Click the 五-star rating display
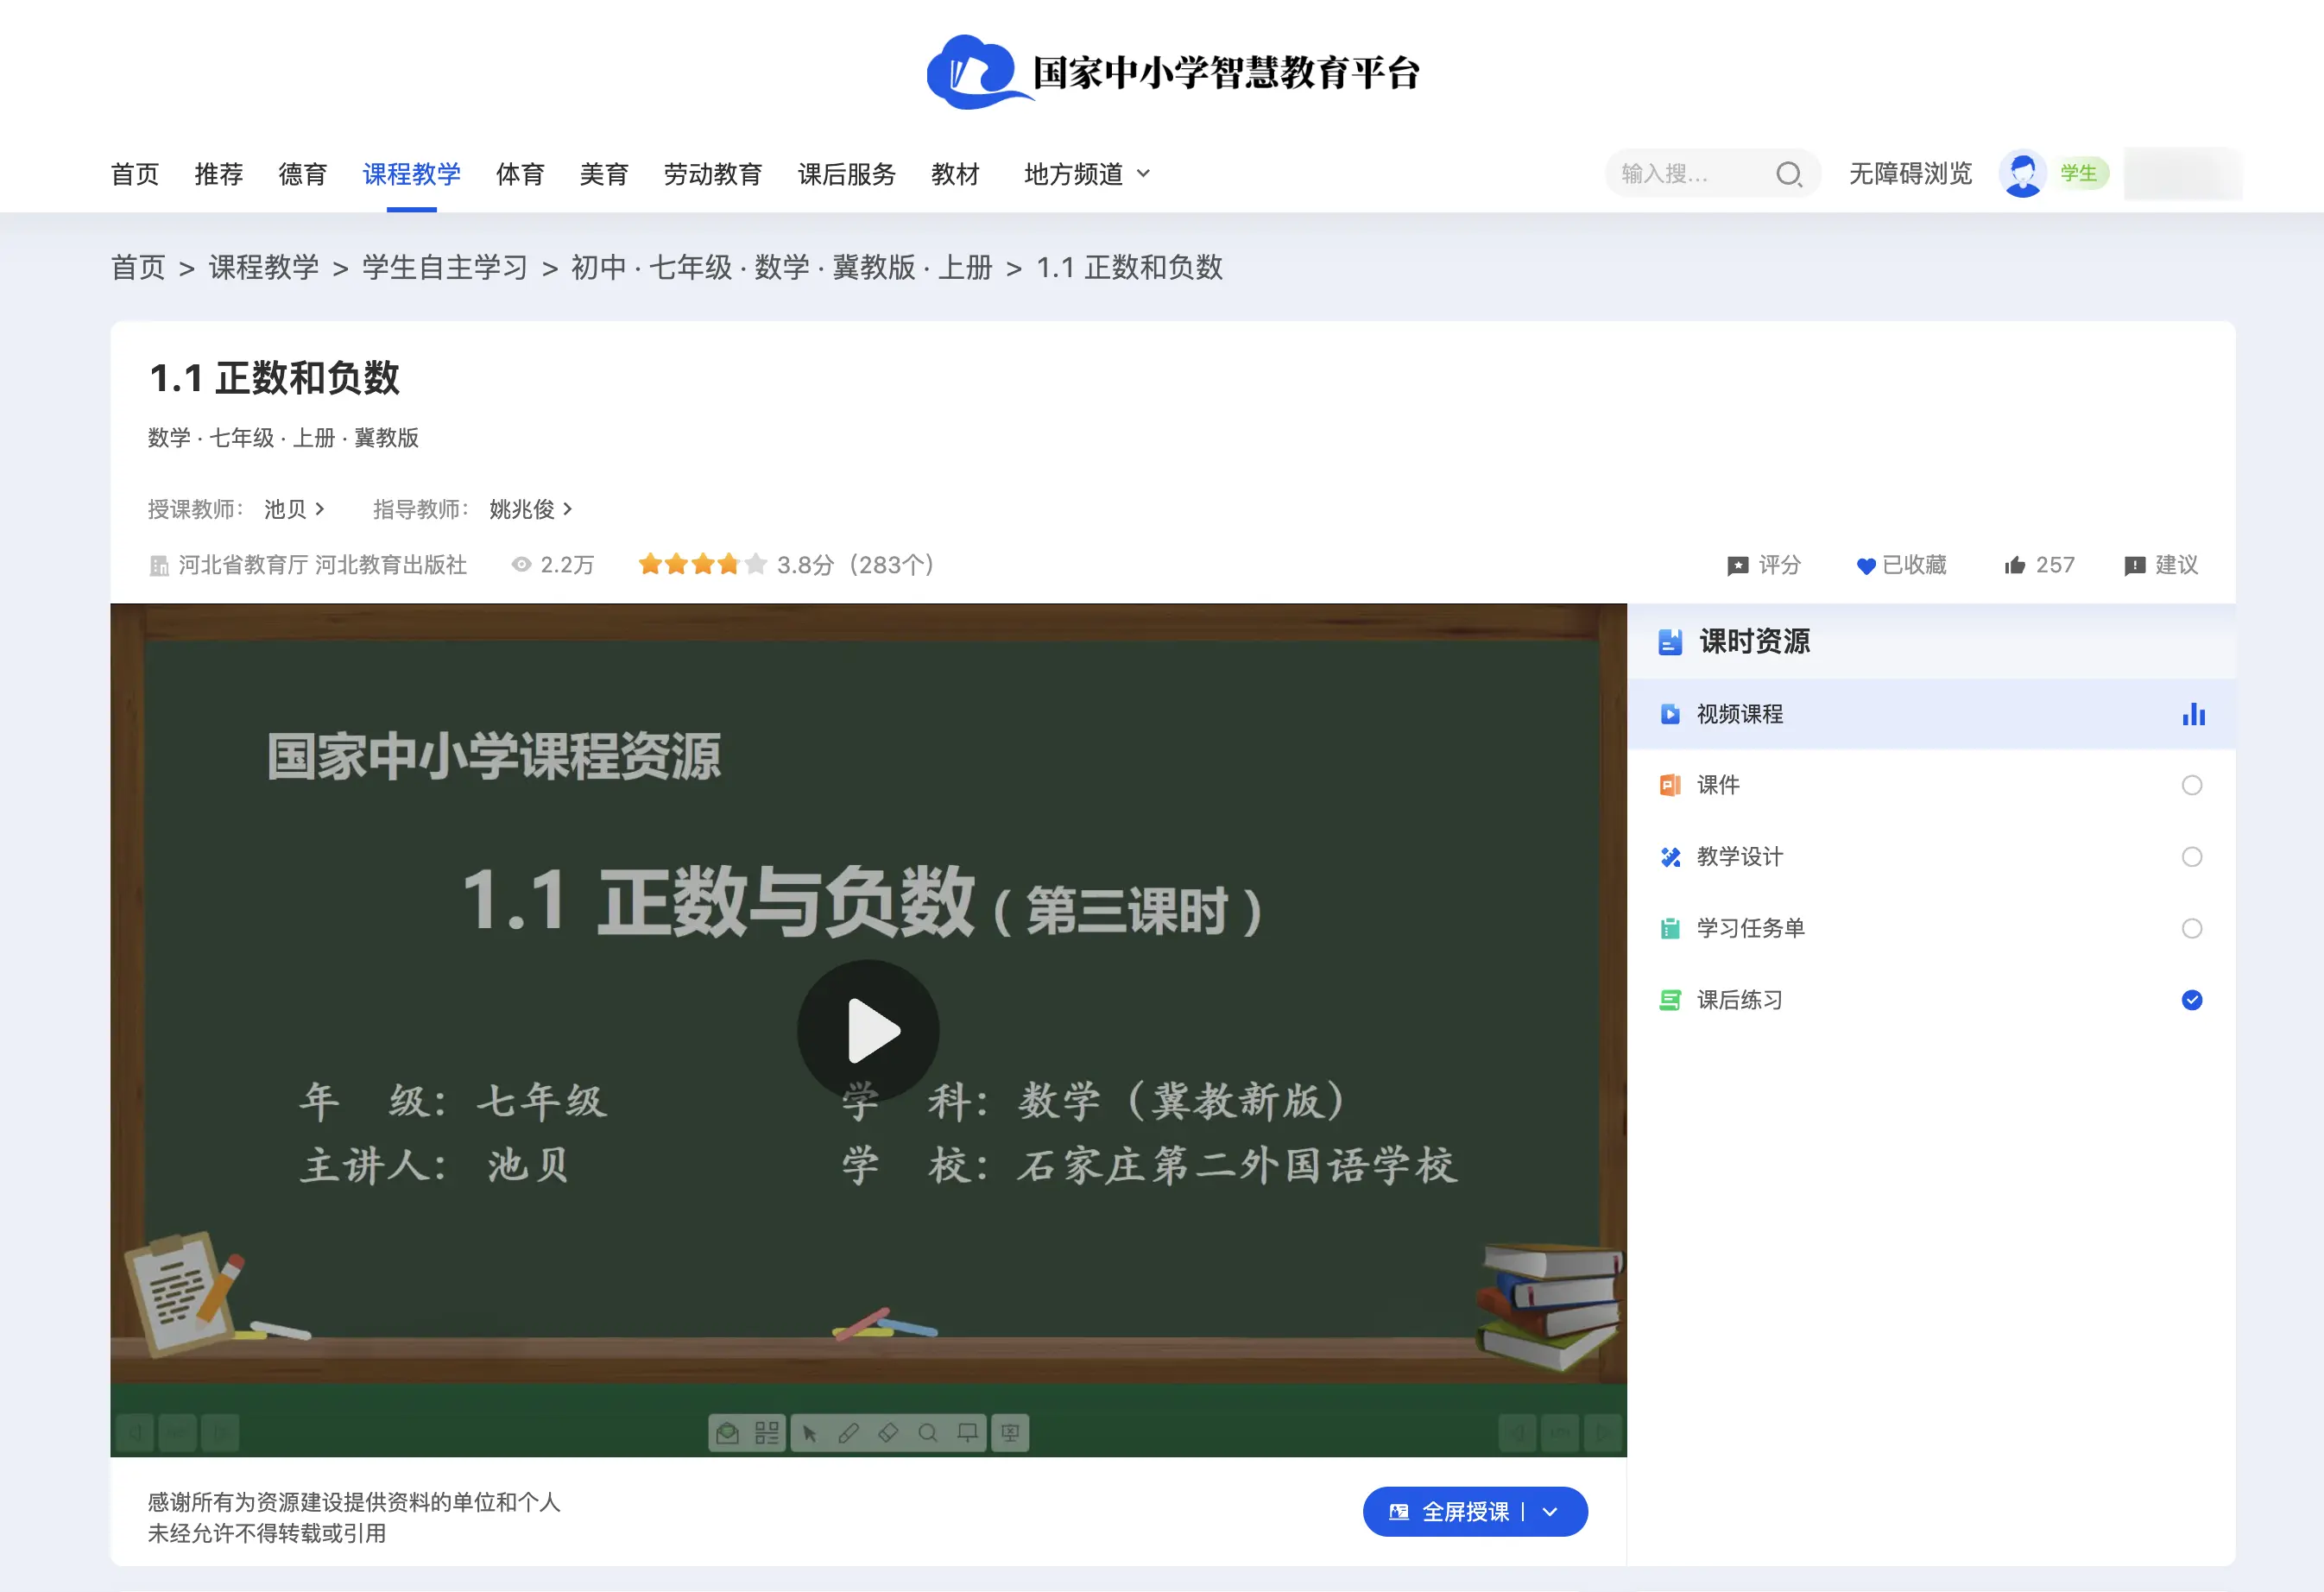2324x1592 pixels. pos(702,565)
